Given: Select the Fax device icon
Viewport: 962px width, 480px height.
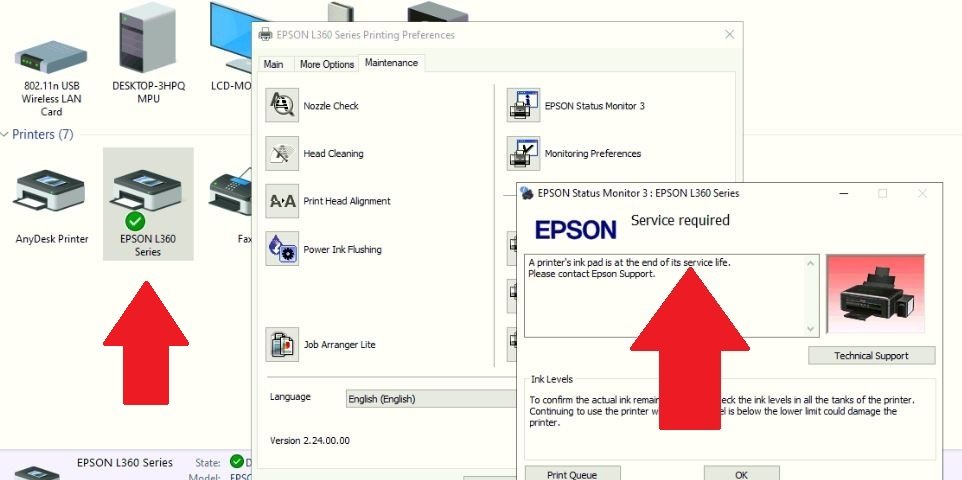Looking at the screenshot, I should [231, 192].
